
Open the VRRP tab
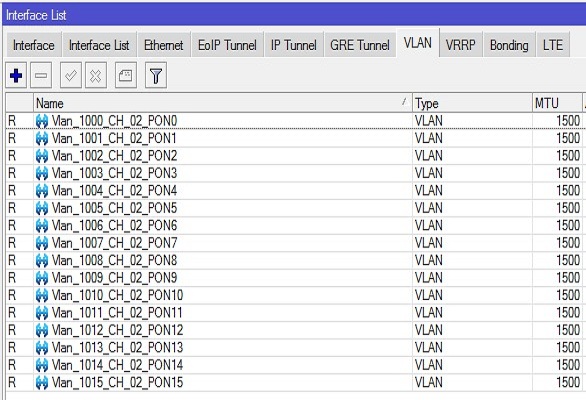point(461,45)
